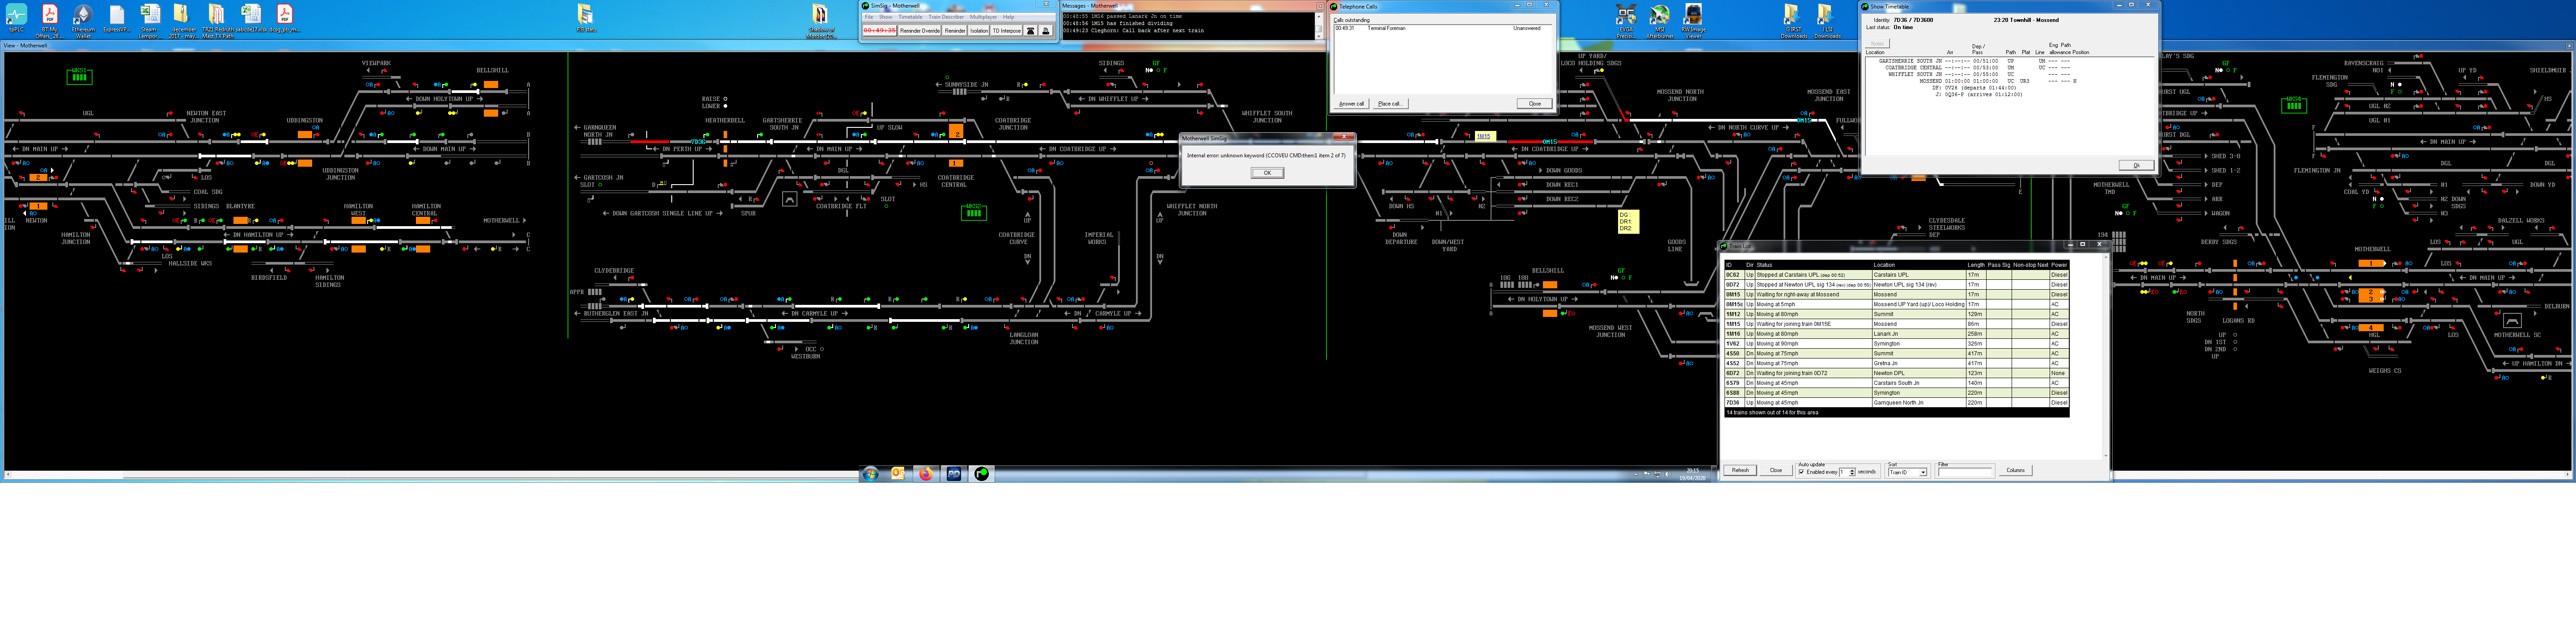Viewport: 2576px width, 624px height.
Task: Click the Outlook icon on the taskbar
Action: pos(898,474)
